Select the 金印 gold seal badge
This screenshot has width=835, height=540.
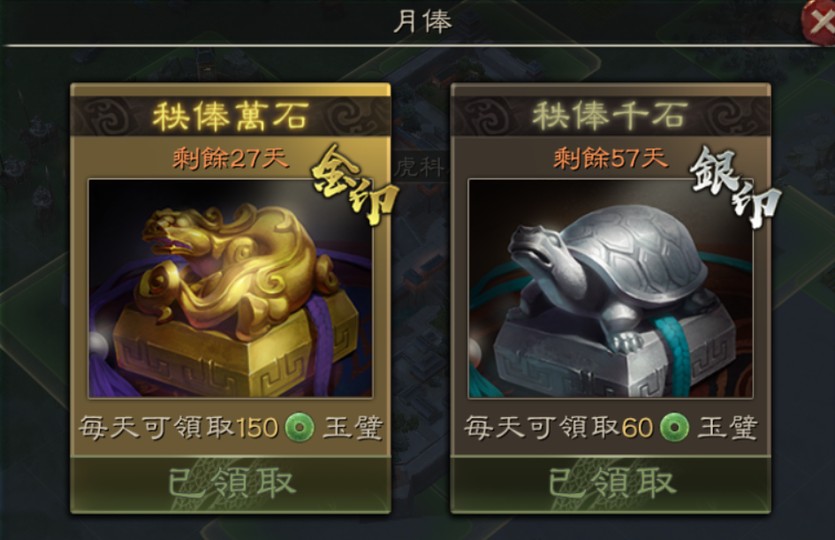355,184
